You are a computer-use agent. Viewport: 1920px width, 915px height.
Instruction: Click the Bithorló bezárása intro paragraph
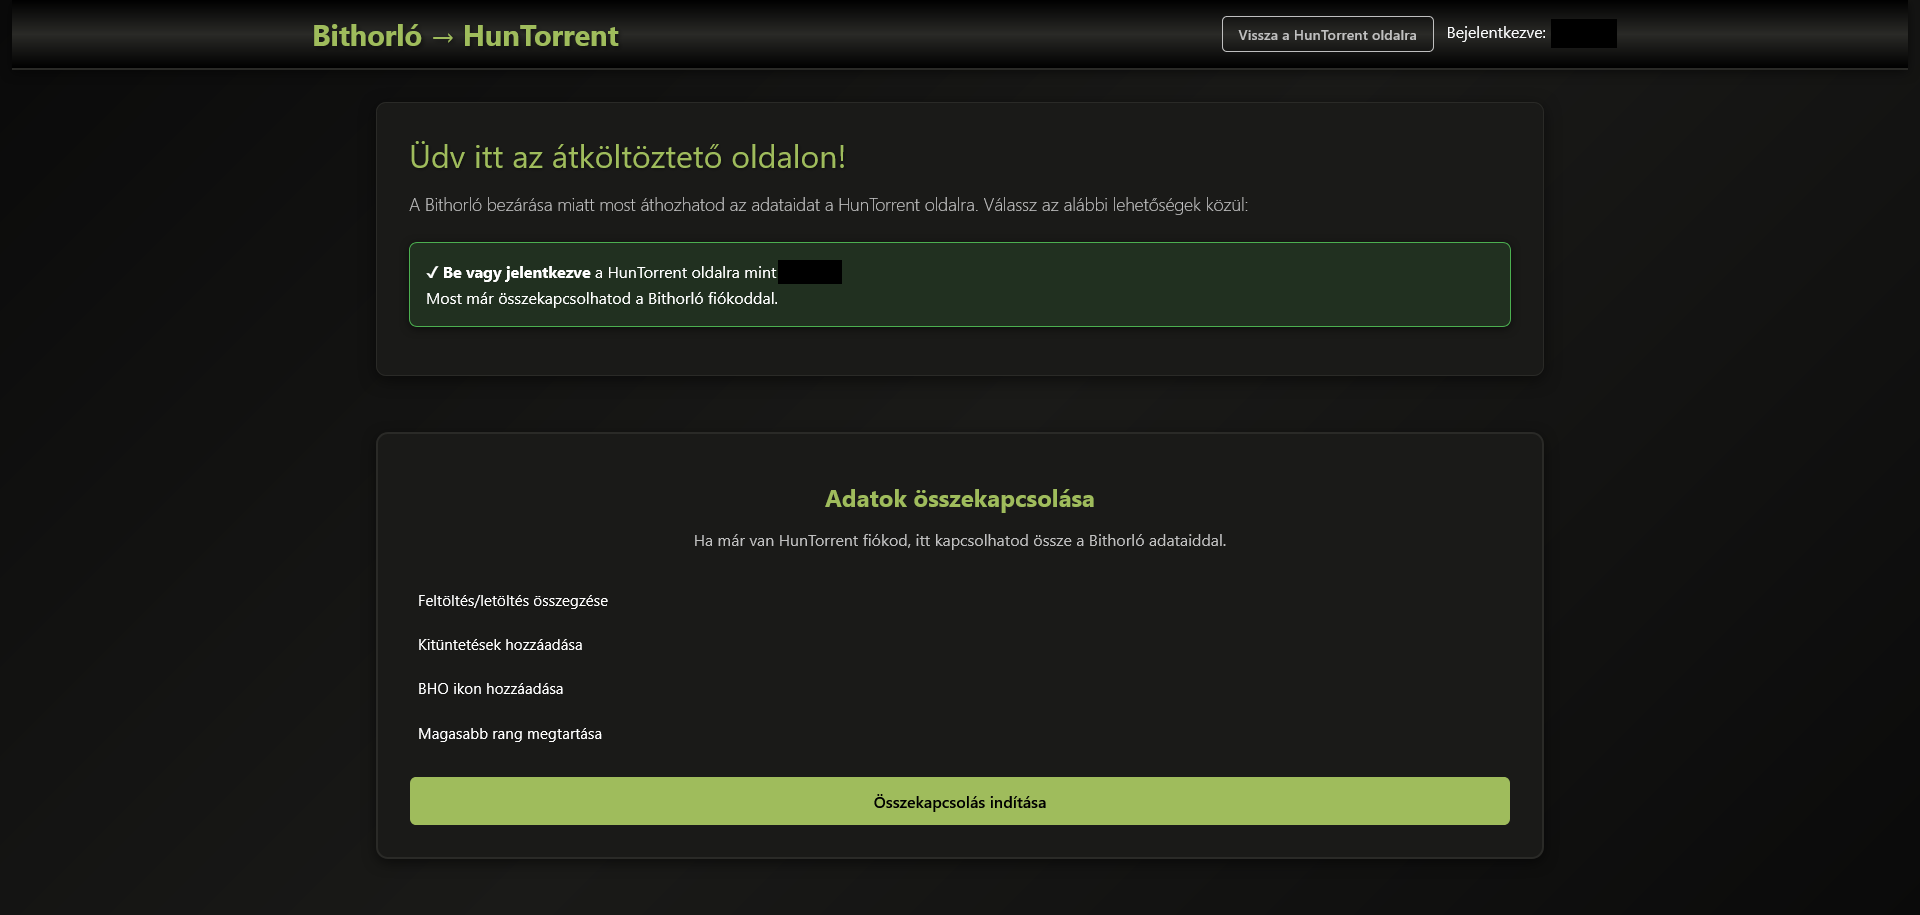point(828,205)
